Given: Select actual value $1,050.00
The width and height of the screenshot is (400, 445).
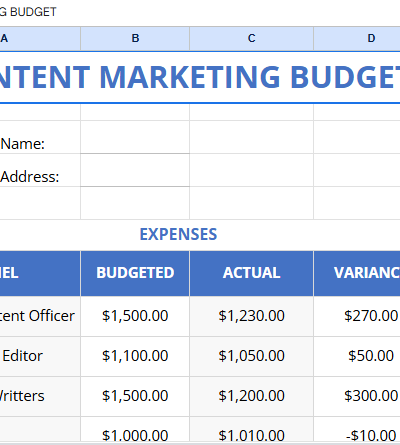Looking at the screenshot, I should click(x=251, y=356).
